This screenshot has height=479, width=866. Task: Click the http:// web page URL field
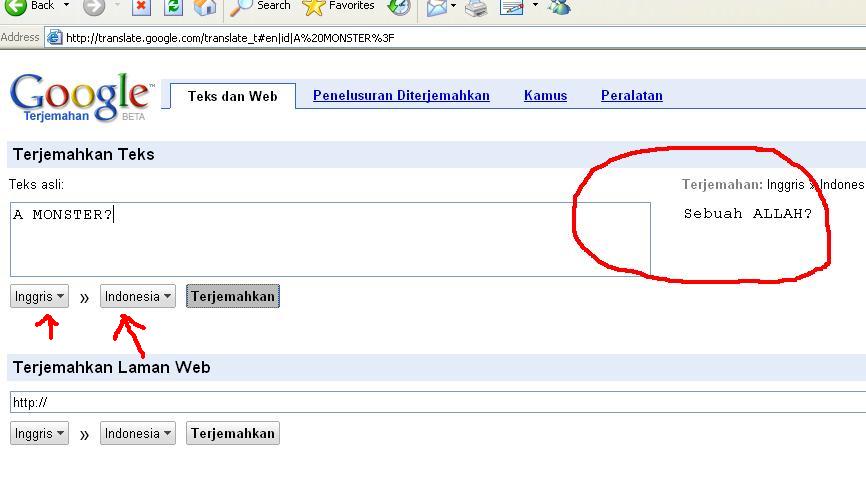[x=438, y=402]
